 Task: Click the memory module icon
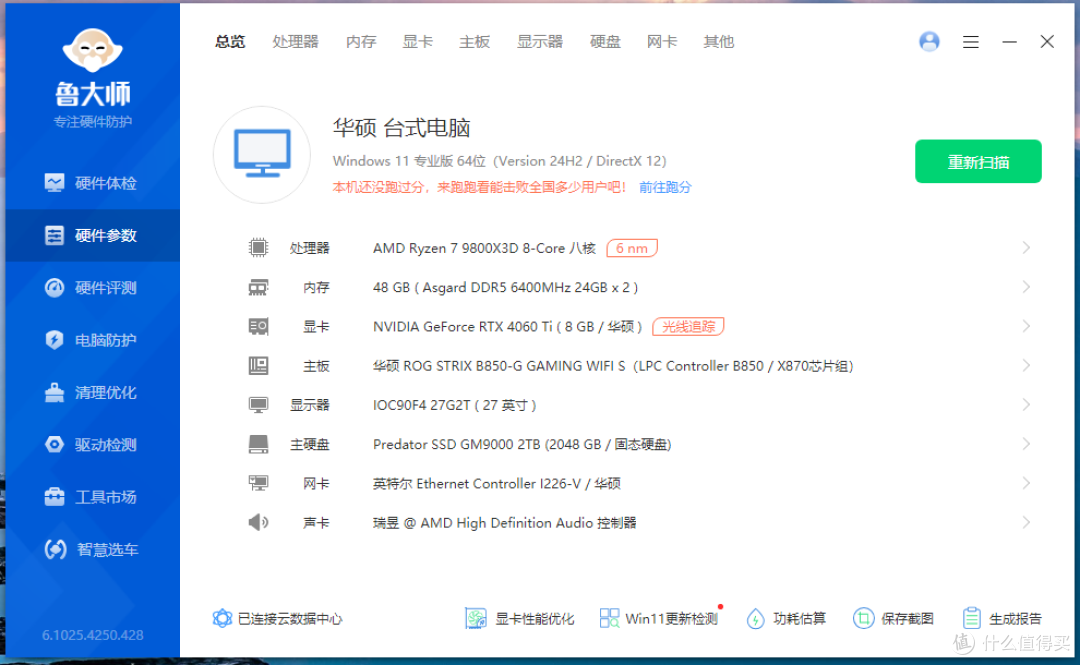click(x=258, y=287)
